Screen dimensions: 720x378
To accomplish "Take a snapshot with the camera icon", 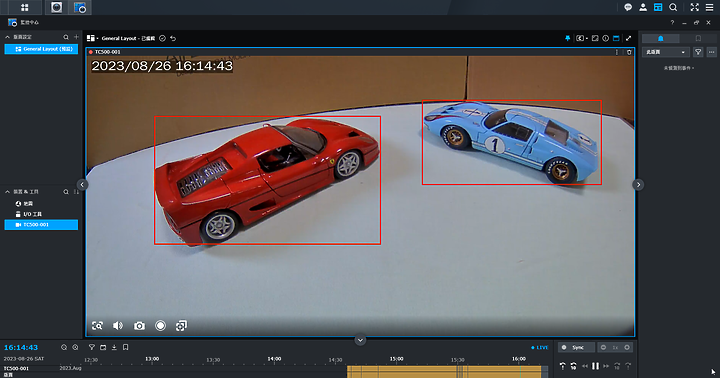I will (x=139, y=326).
